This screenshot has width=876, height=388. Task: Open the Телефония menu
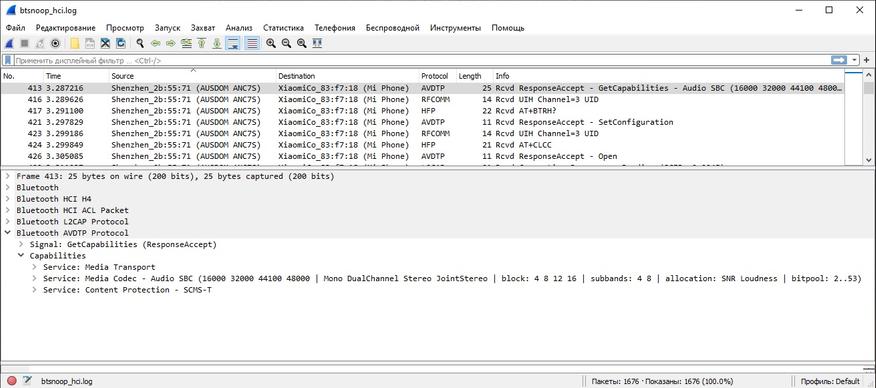tap(335, 27)
